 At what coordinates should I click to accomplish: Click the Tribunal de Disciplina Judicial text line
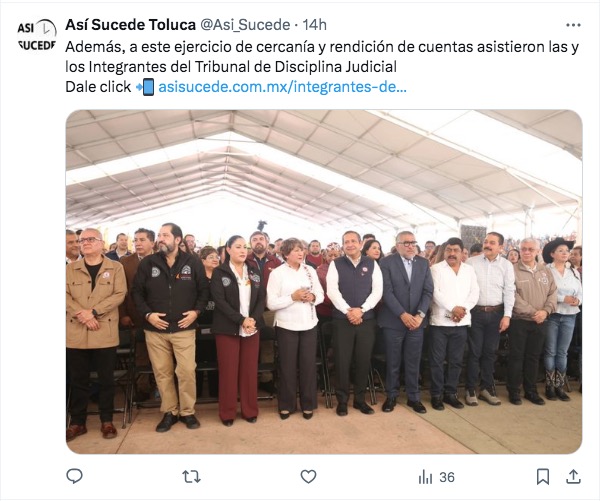click(231, 67)
